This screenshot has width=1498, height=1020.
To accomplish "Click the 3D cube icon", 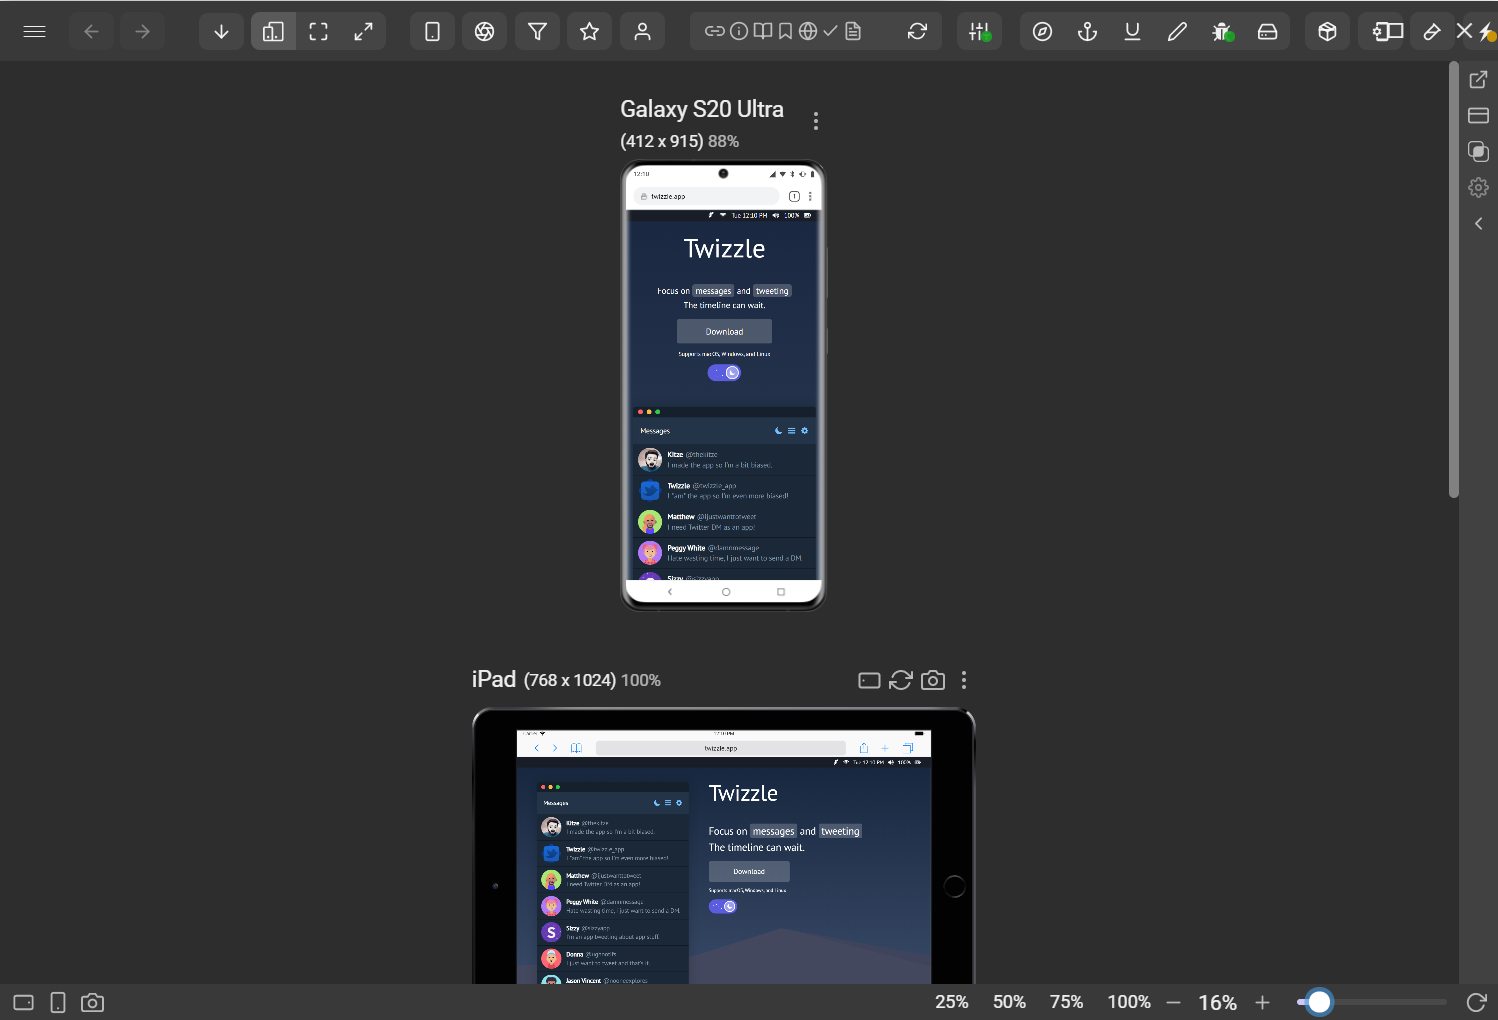I will pos(1327,31).
